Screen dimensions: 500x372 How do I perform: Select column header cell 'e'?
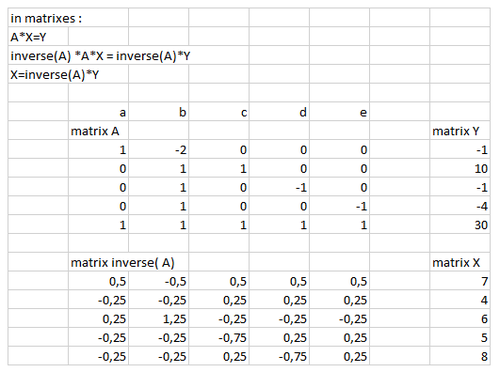point(339,112)
